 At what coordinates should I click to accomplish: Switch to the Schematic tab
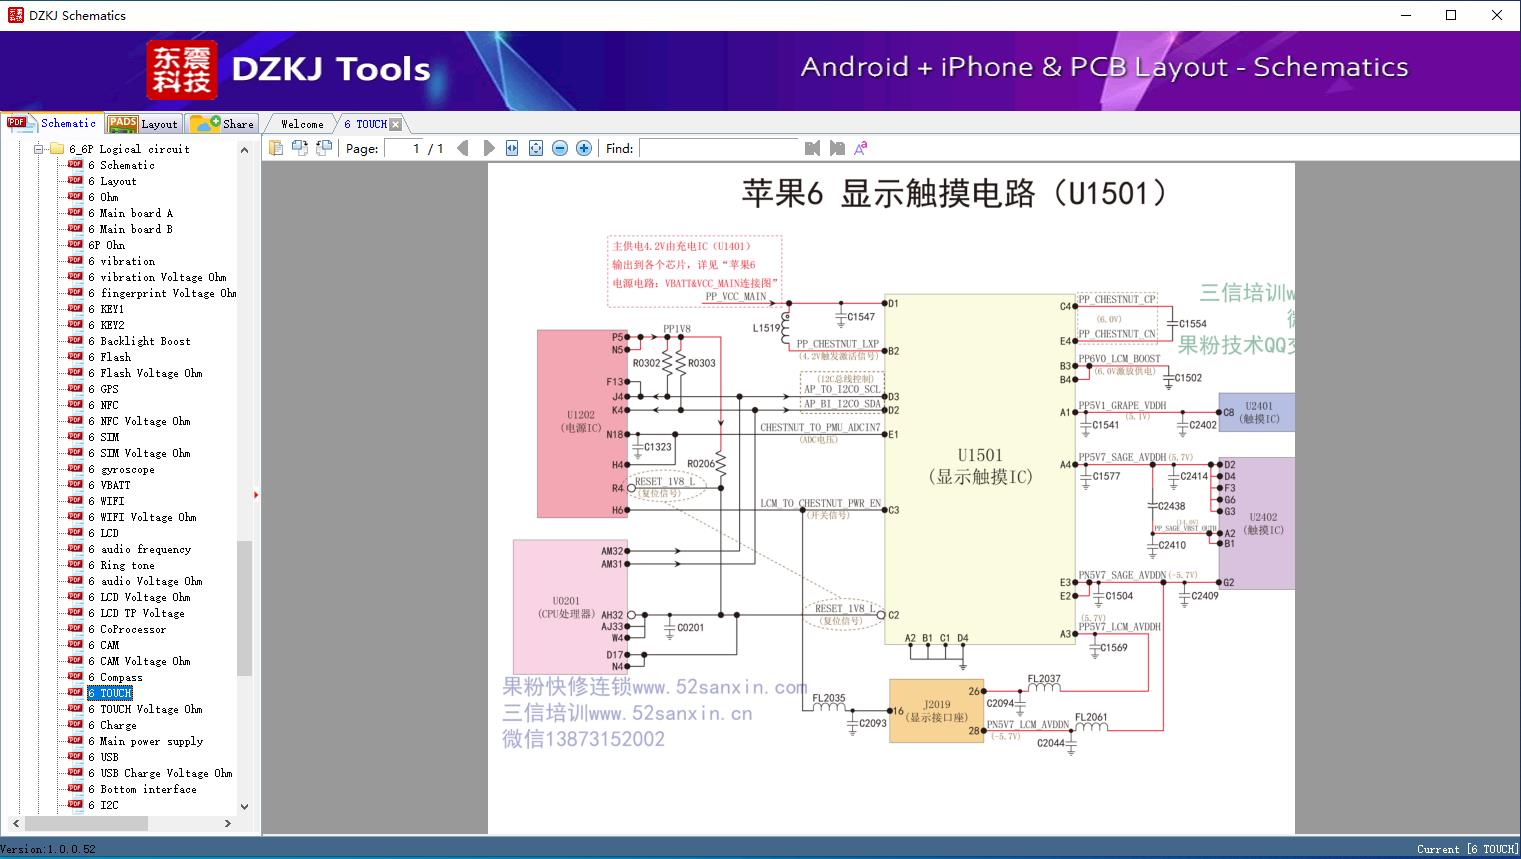(x=52, y=123)
